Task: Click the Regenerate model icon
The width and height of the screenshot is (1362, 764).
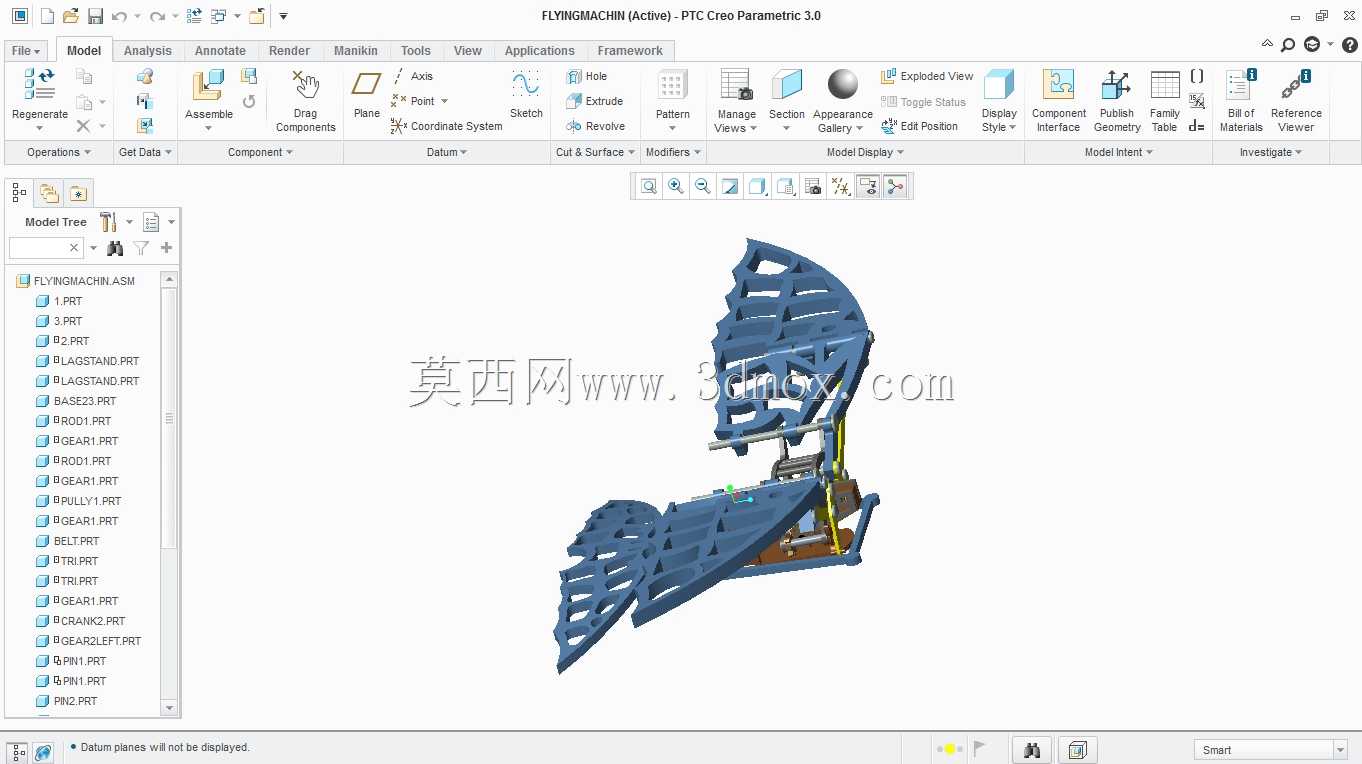Action: [40, 86]
